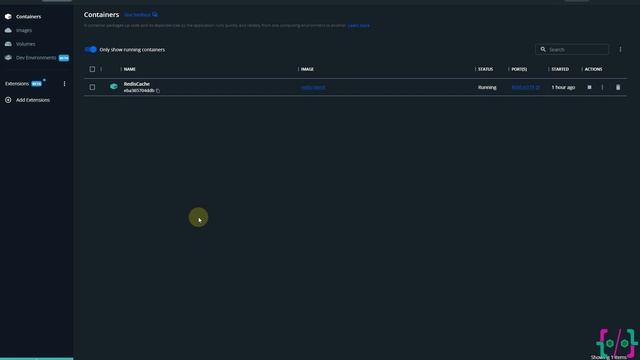Click the '1 hour ago' started text

coord(563,87)
